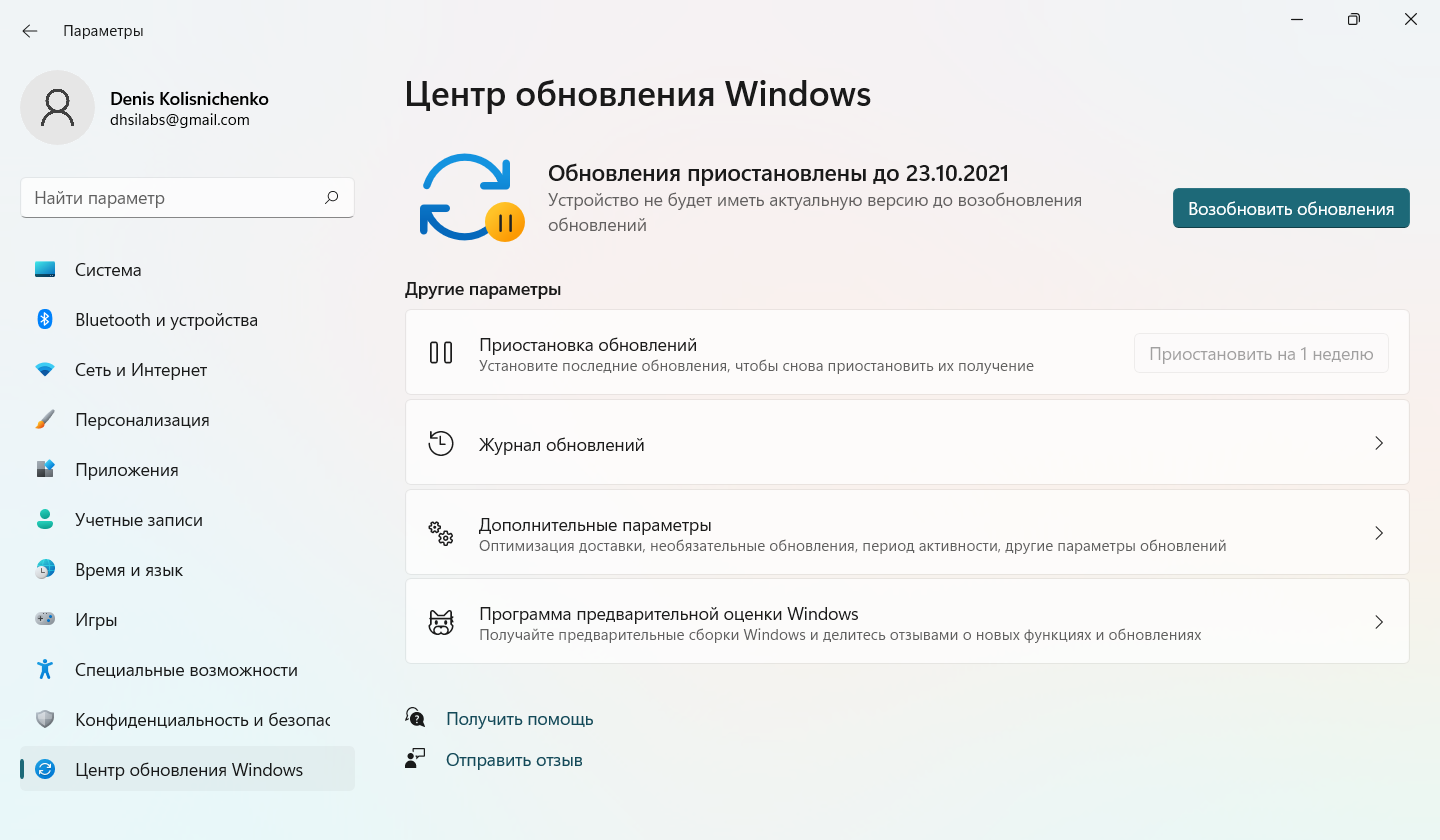
Task: Click the Bluetooth icon in the sidebar
Action: [45, 320]
